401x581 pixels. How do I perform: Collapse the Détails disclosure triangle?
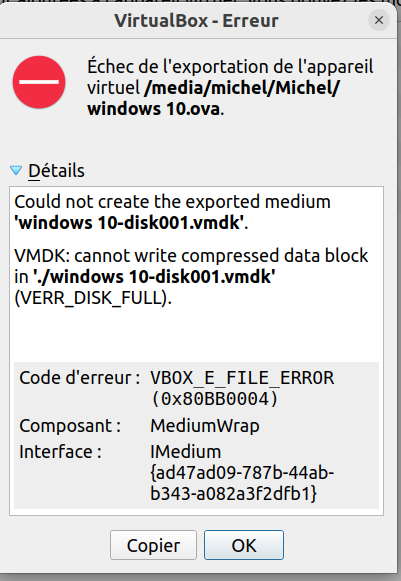16,170
